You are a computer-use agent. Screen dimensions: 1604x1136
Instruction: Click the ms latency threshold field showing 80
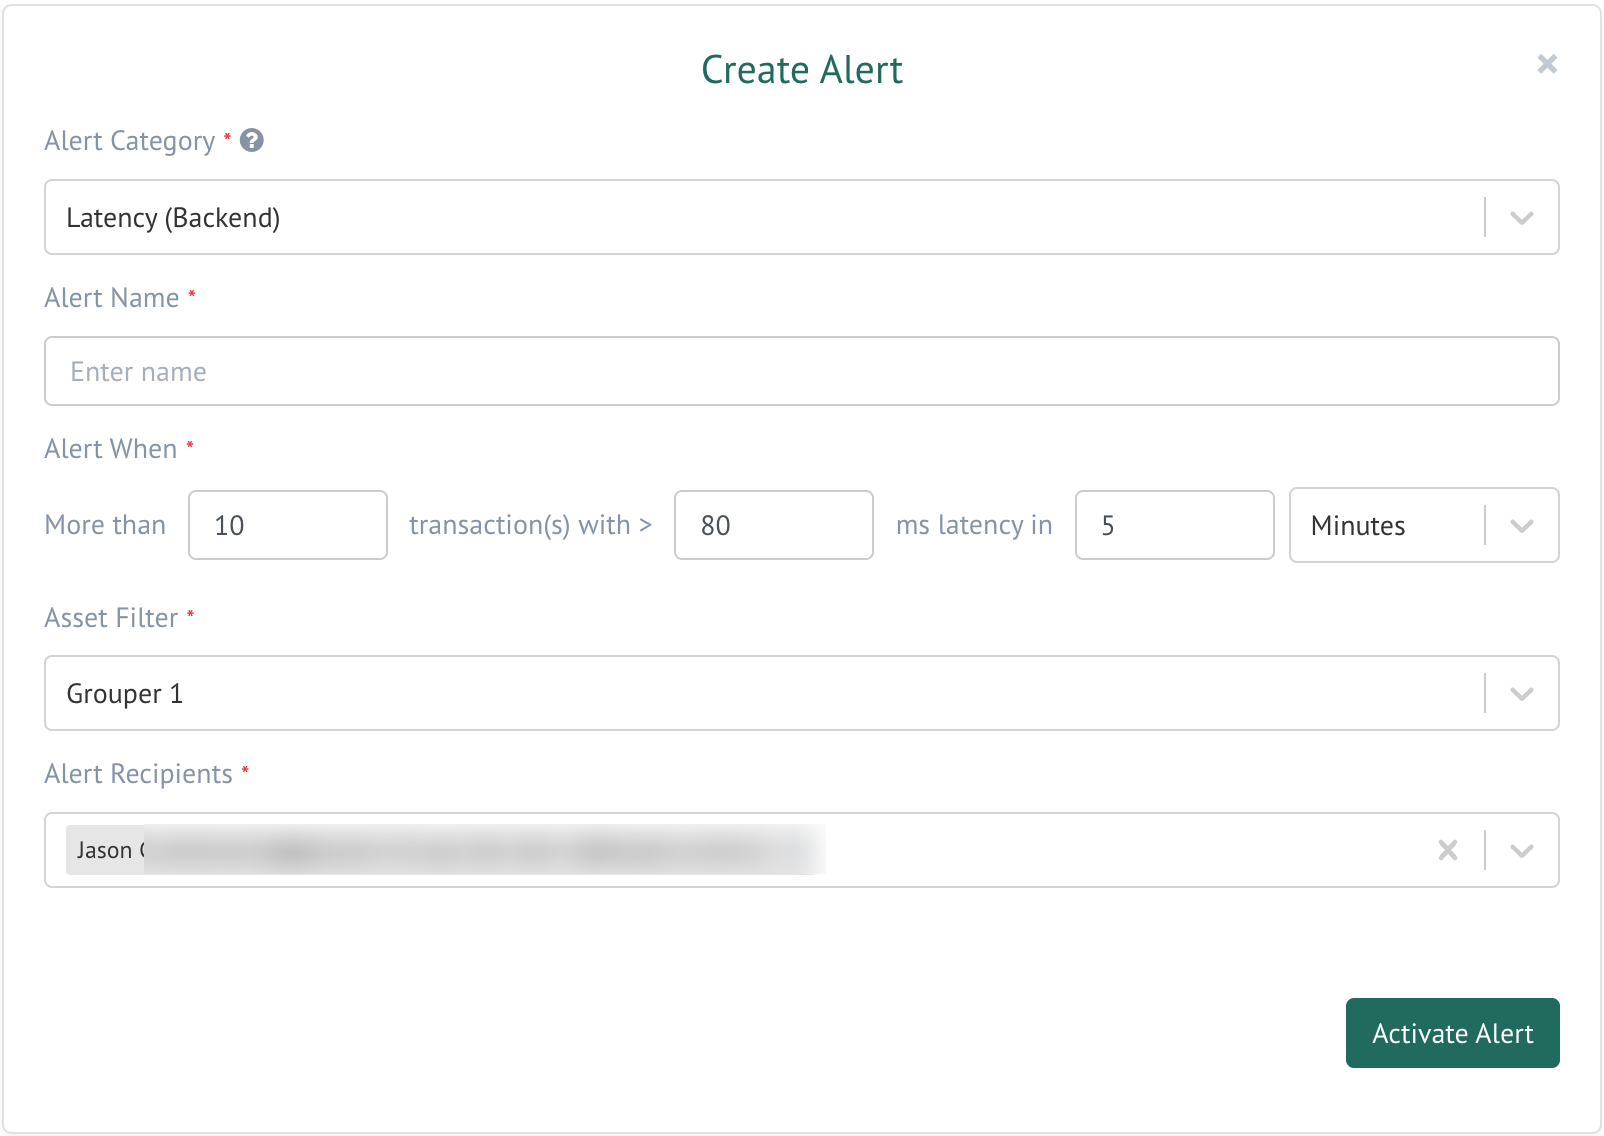pyautogui.click(x=773, y=526)
